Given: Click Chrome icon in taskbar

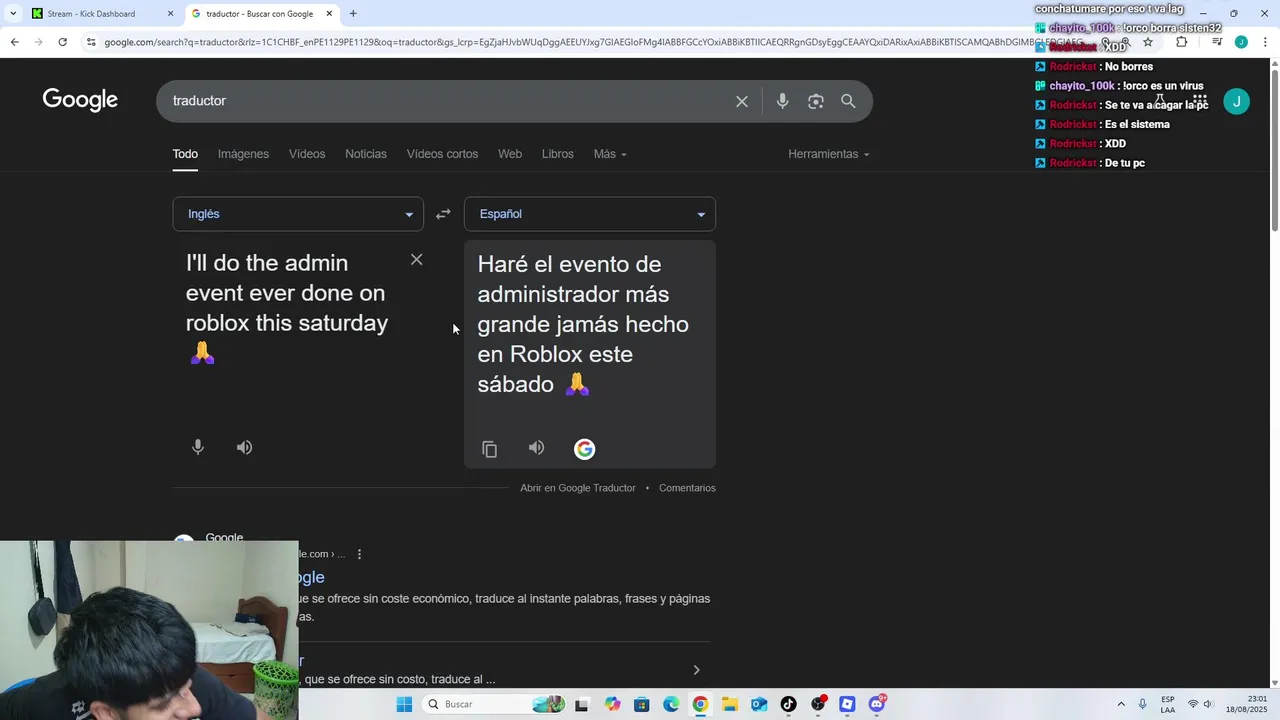Looking at the screenshot, I should pyautogui.click(x=700, y=704).
